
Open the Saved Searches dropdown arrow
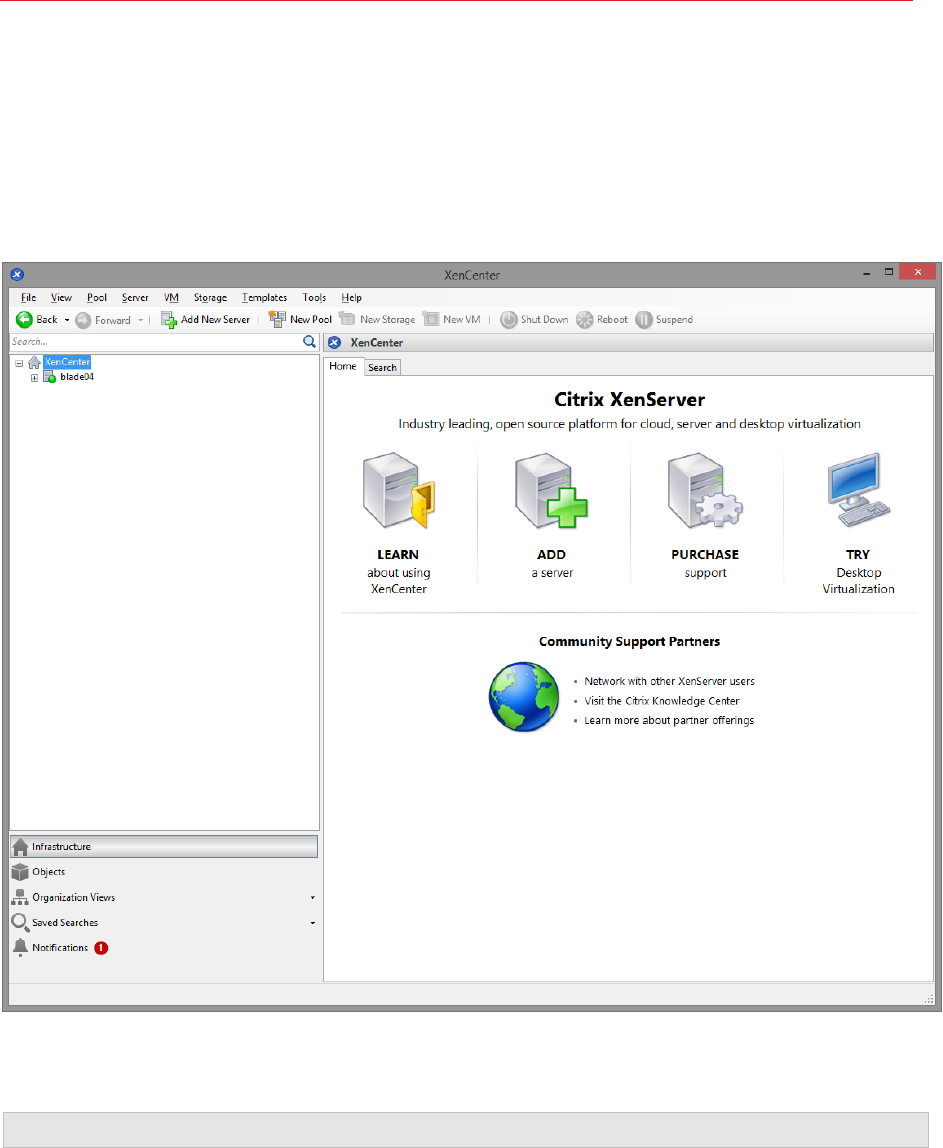coord(313,922)
